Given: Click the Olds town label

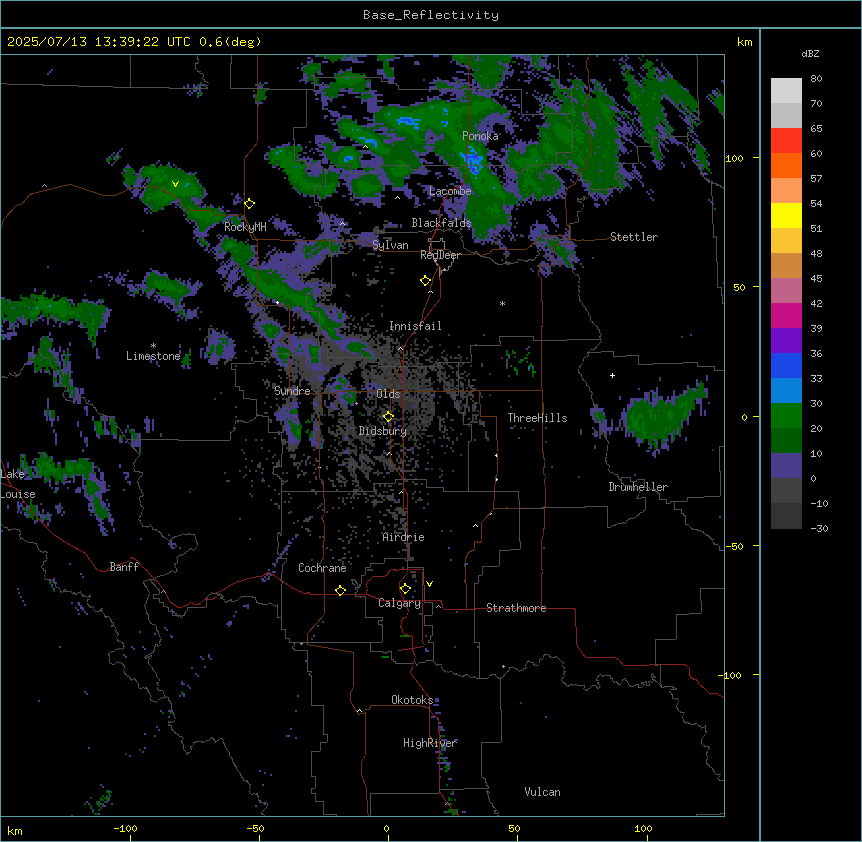Looking at the screenshot, I should tap(388, 394).
